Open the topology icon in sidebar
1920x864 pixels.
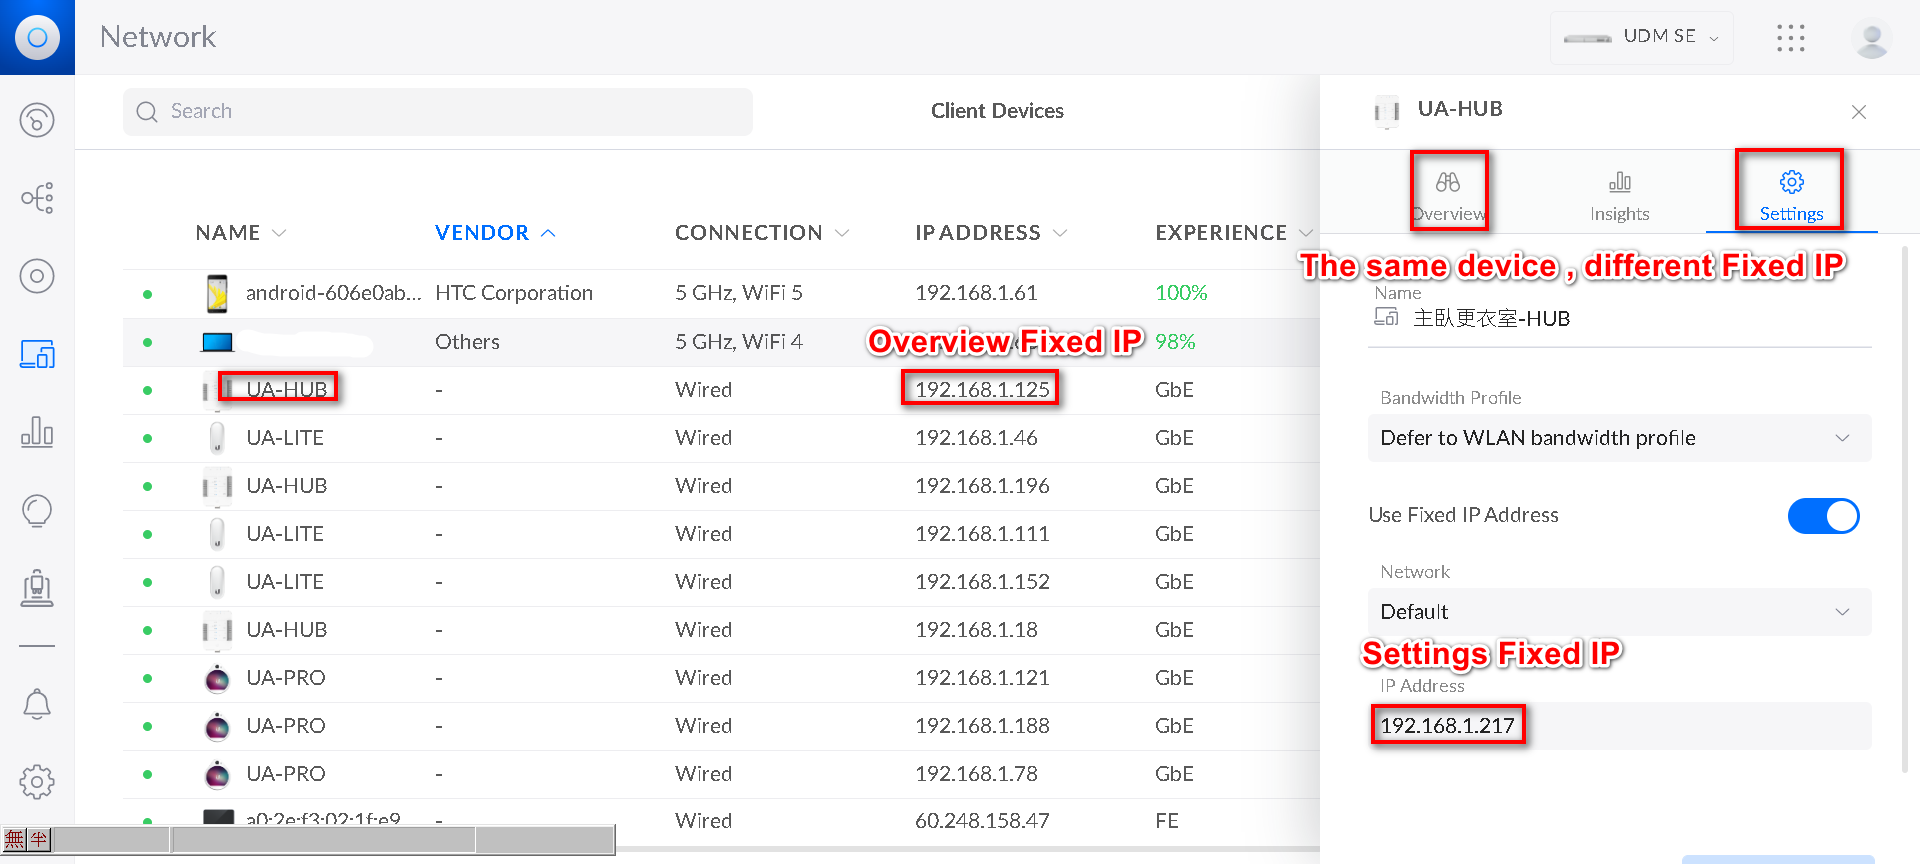37,198
